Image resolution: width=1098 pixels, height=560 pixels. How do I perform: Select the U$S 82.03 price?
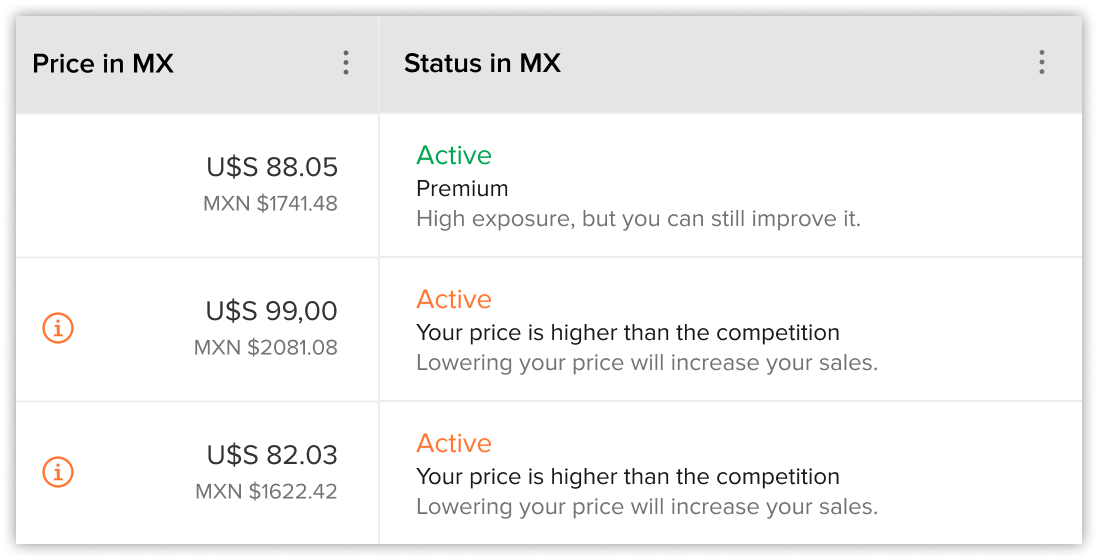[x=272, y=456]
